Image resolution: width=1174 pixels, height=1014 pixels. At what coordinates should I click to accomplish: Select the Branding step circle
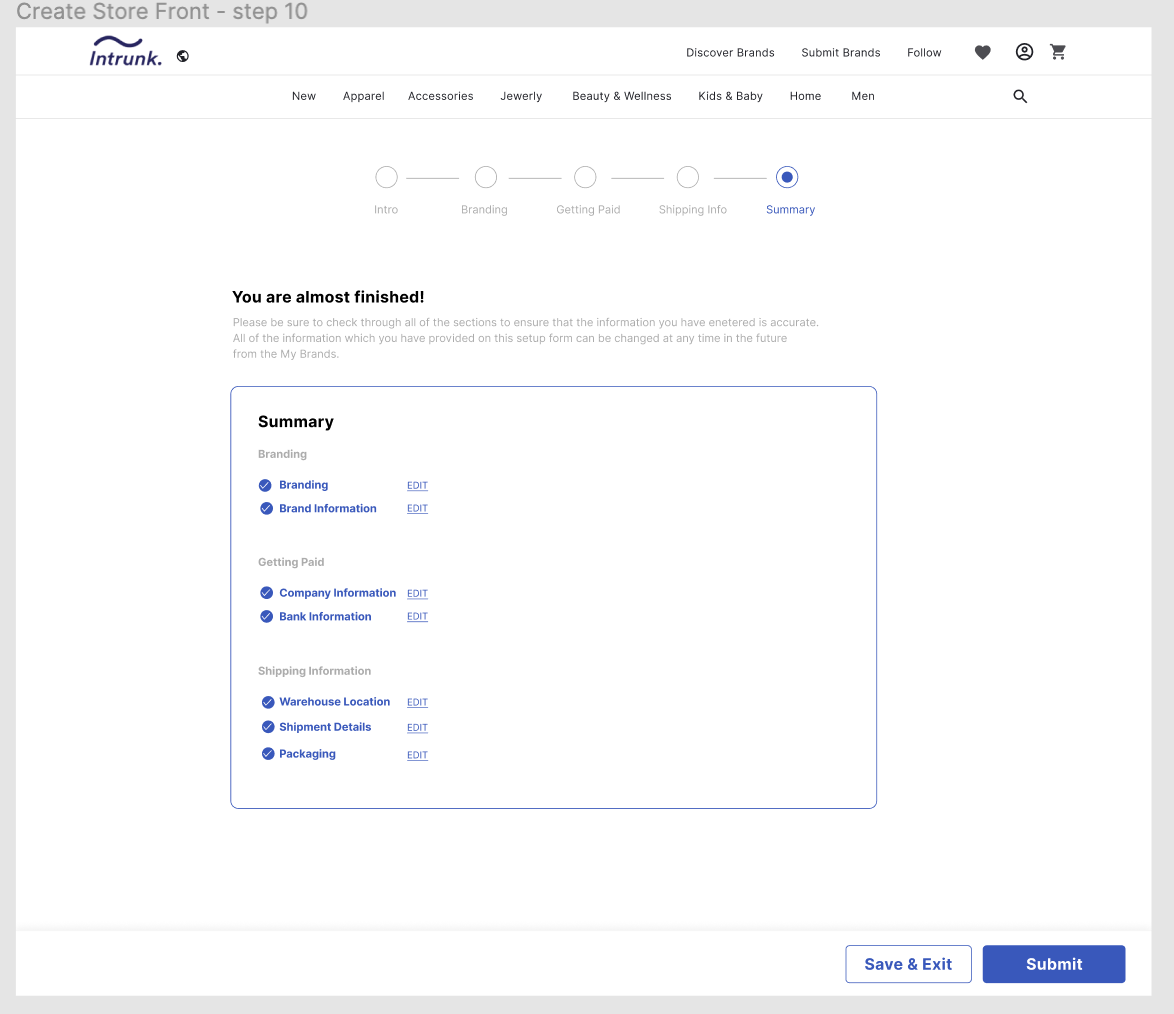pos(486,177)
